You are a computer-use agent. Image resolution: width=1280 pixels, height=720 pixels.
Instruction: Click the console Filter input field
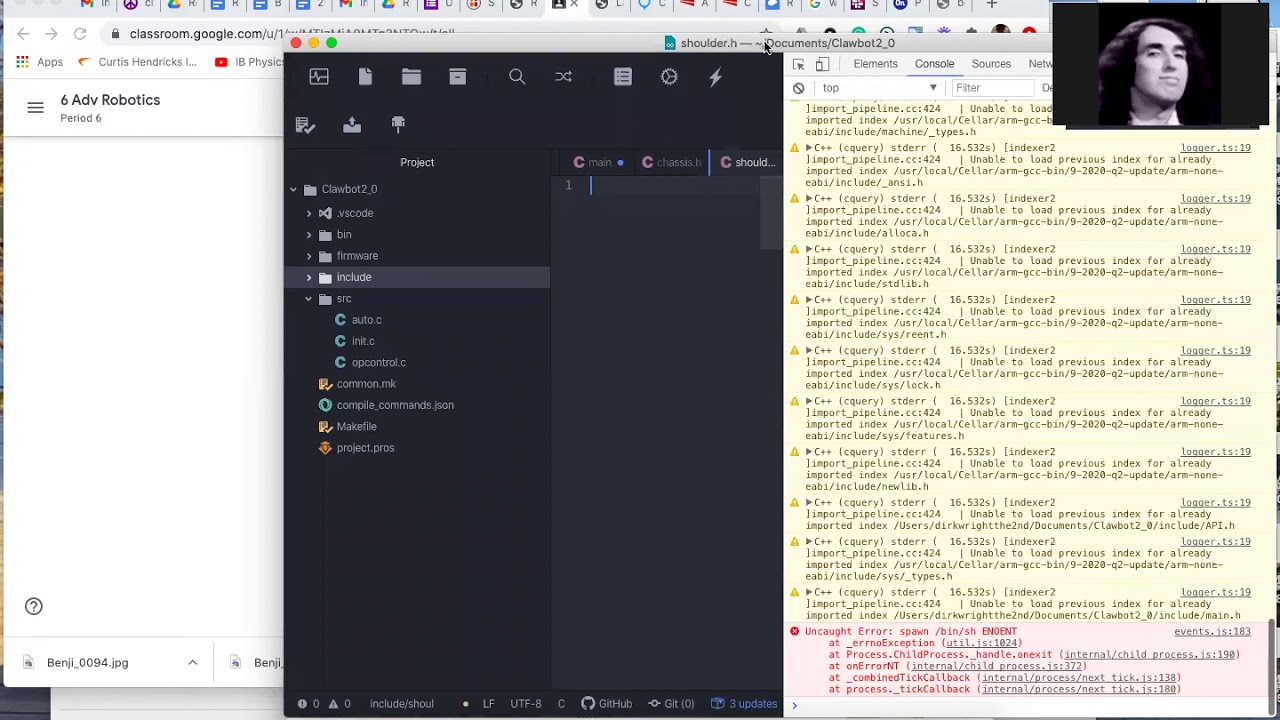pyautogui.click(x=992, y=88)
